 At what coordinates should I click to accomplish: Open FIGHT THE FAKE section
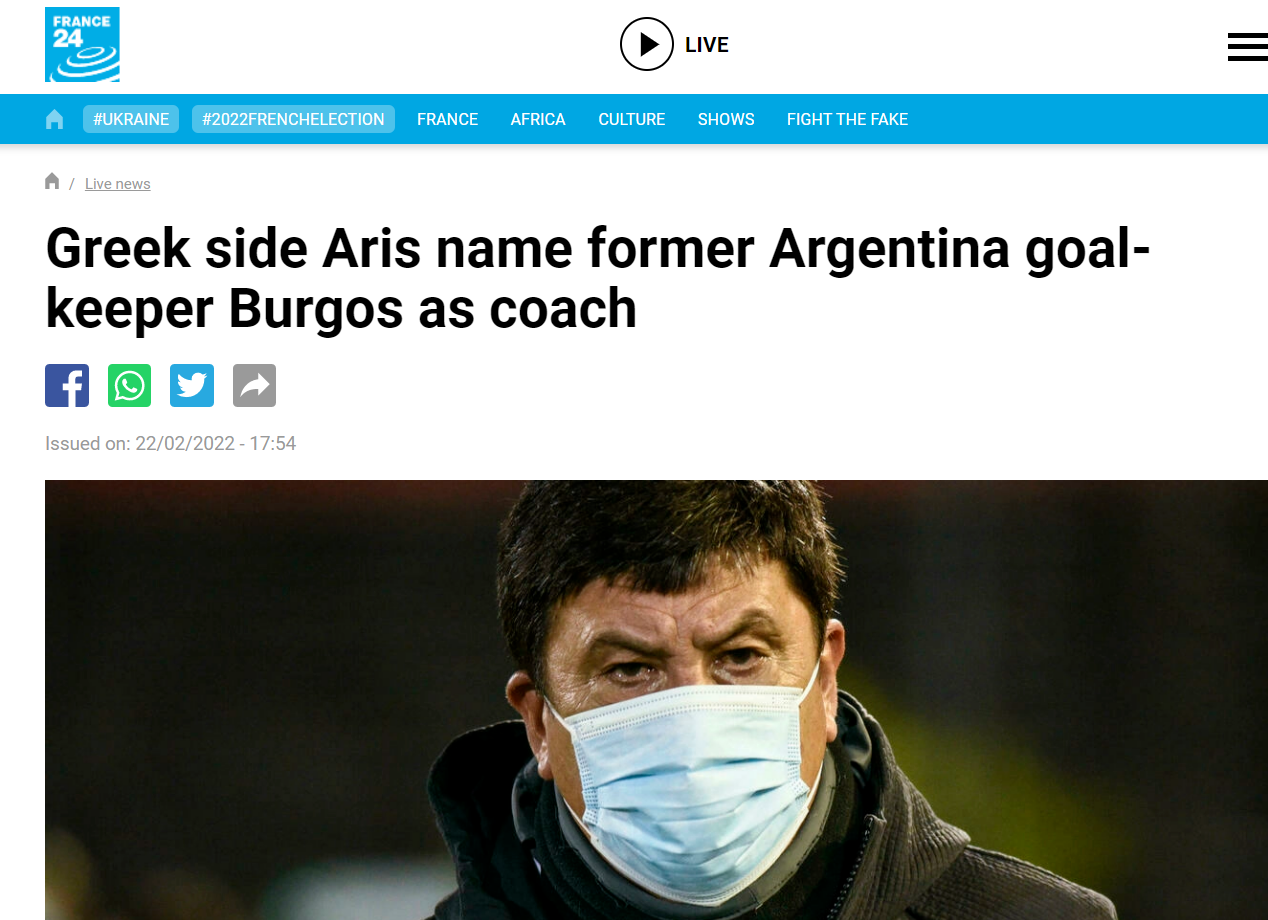pyautogui.click(x=847, y=119)
